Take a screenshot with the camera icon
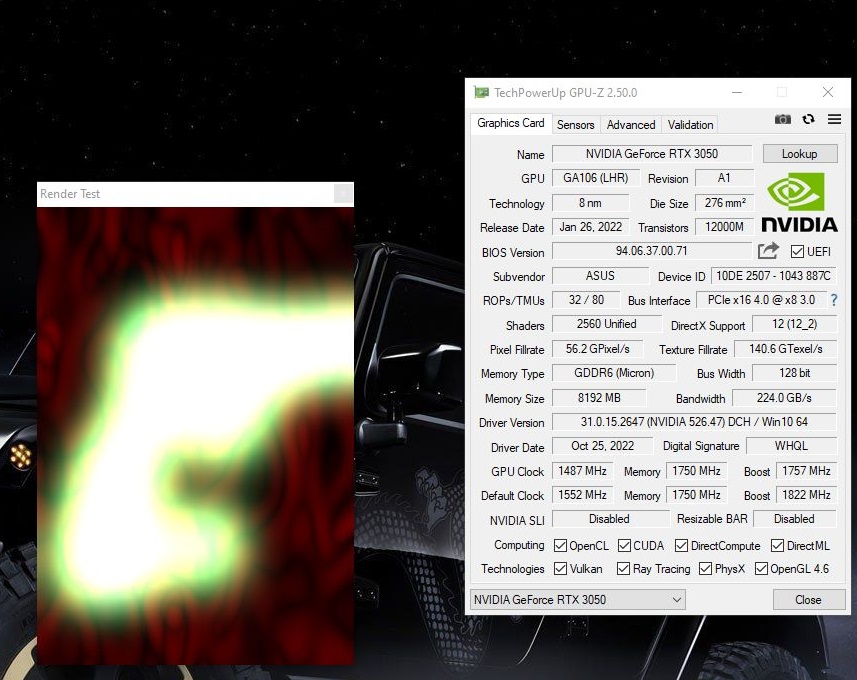Viewport: 857px width, 680px height. pos(783,119)
